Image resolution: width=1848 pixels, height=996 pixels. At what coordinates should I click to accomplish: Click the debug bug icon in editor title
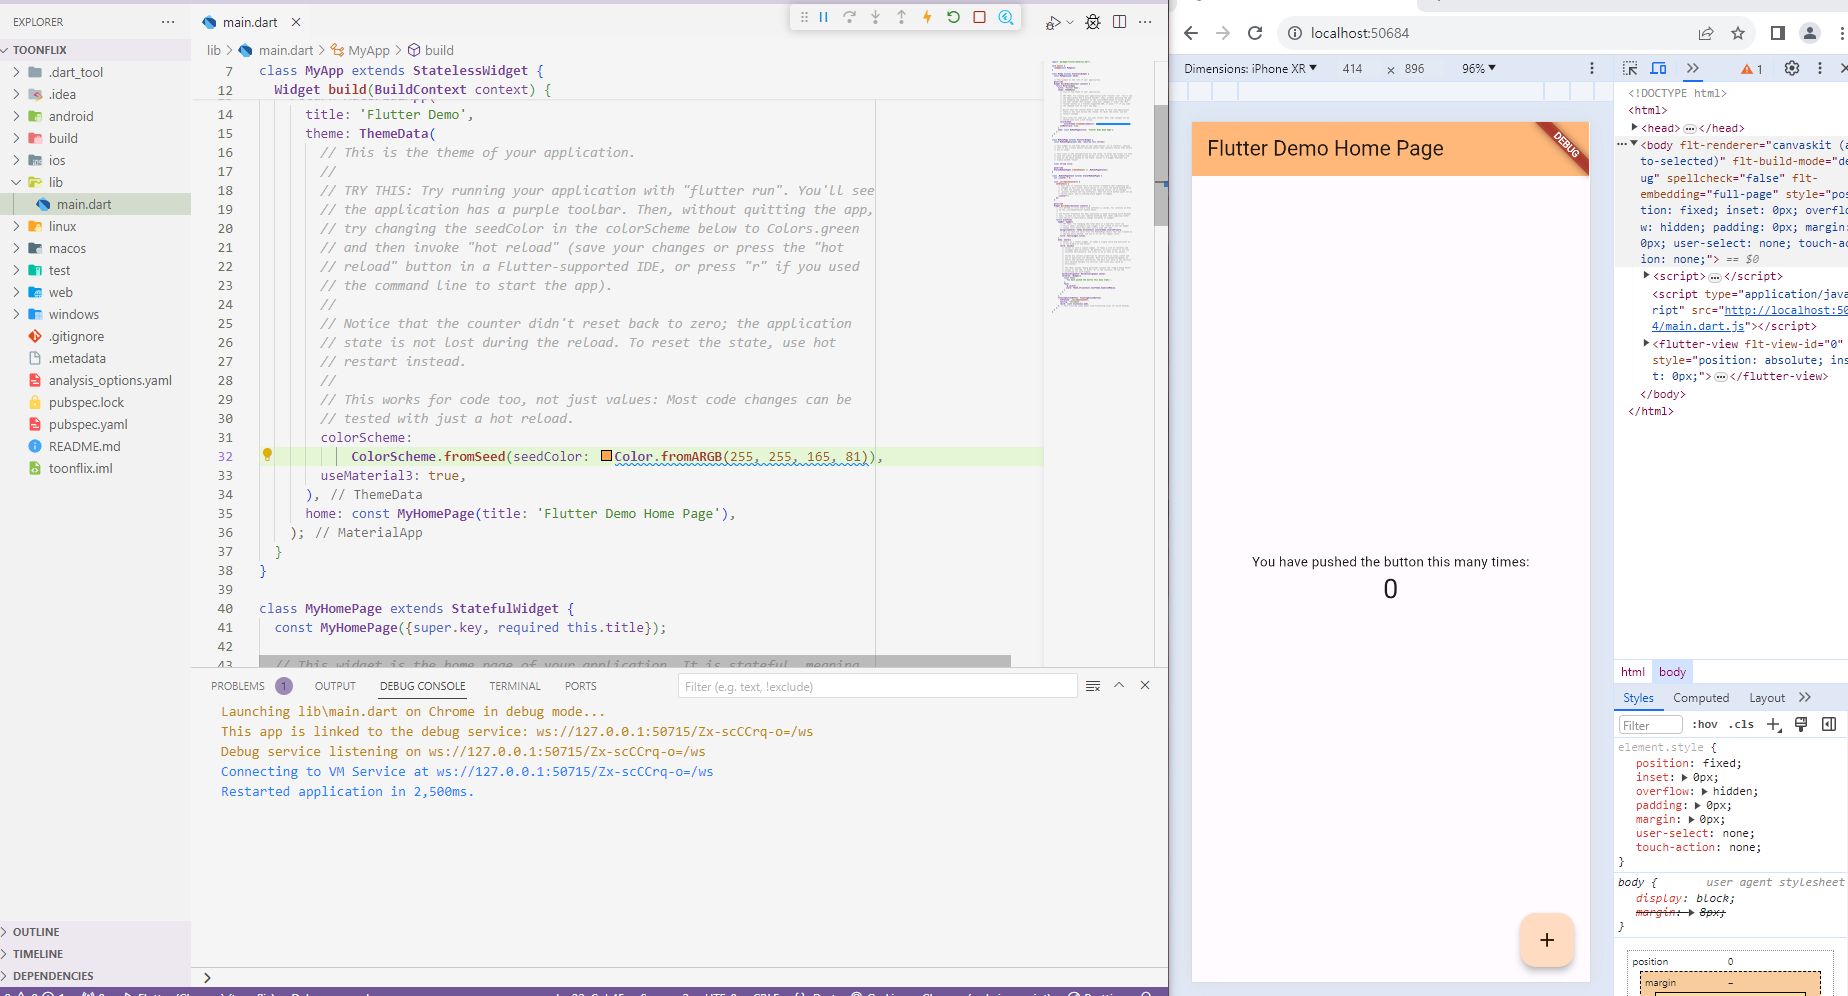(1093, 22)
